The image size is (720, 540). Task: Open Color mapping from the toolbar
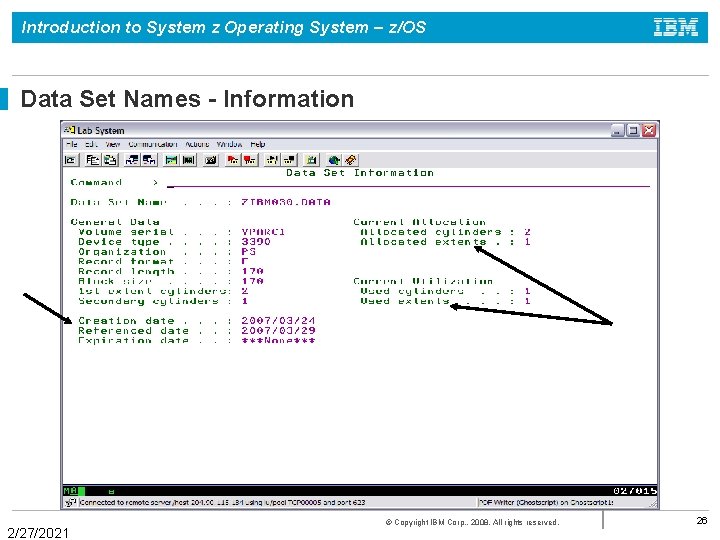(189, 160)
